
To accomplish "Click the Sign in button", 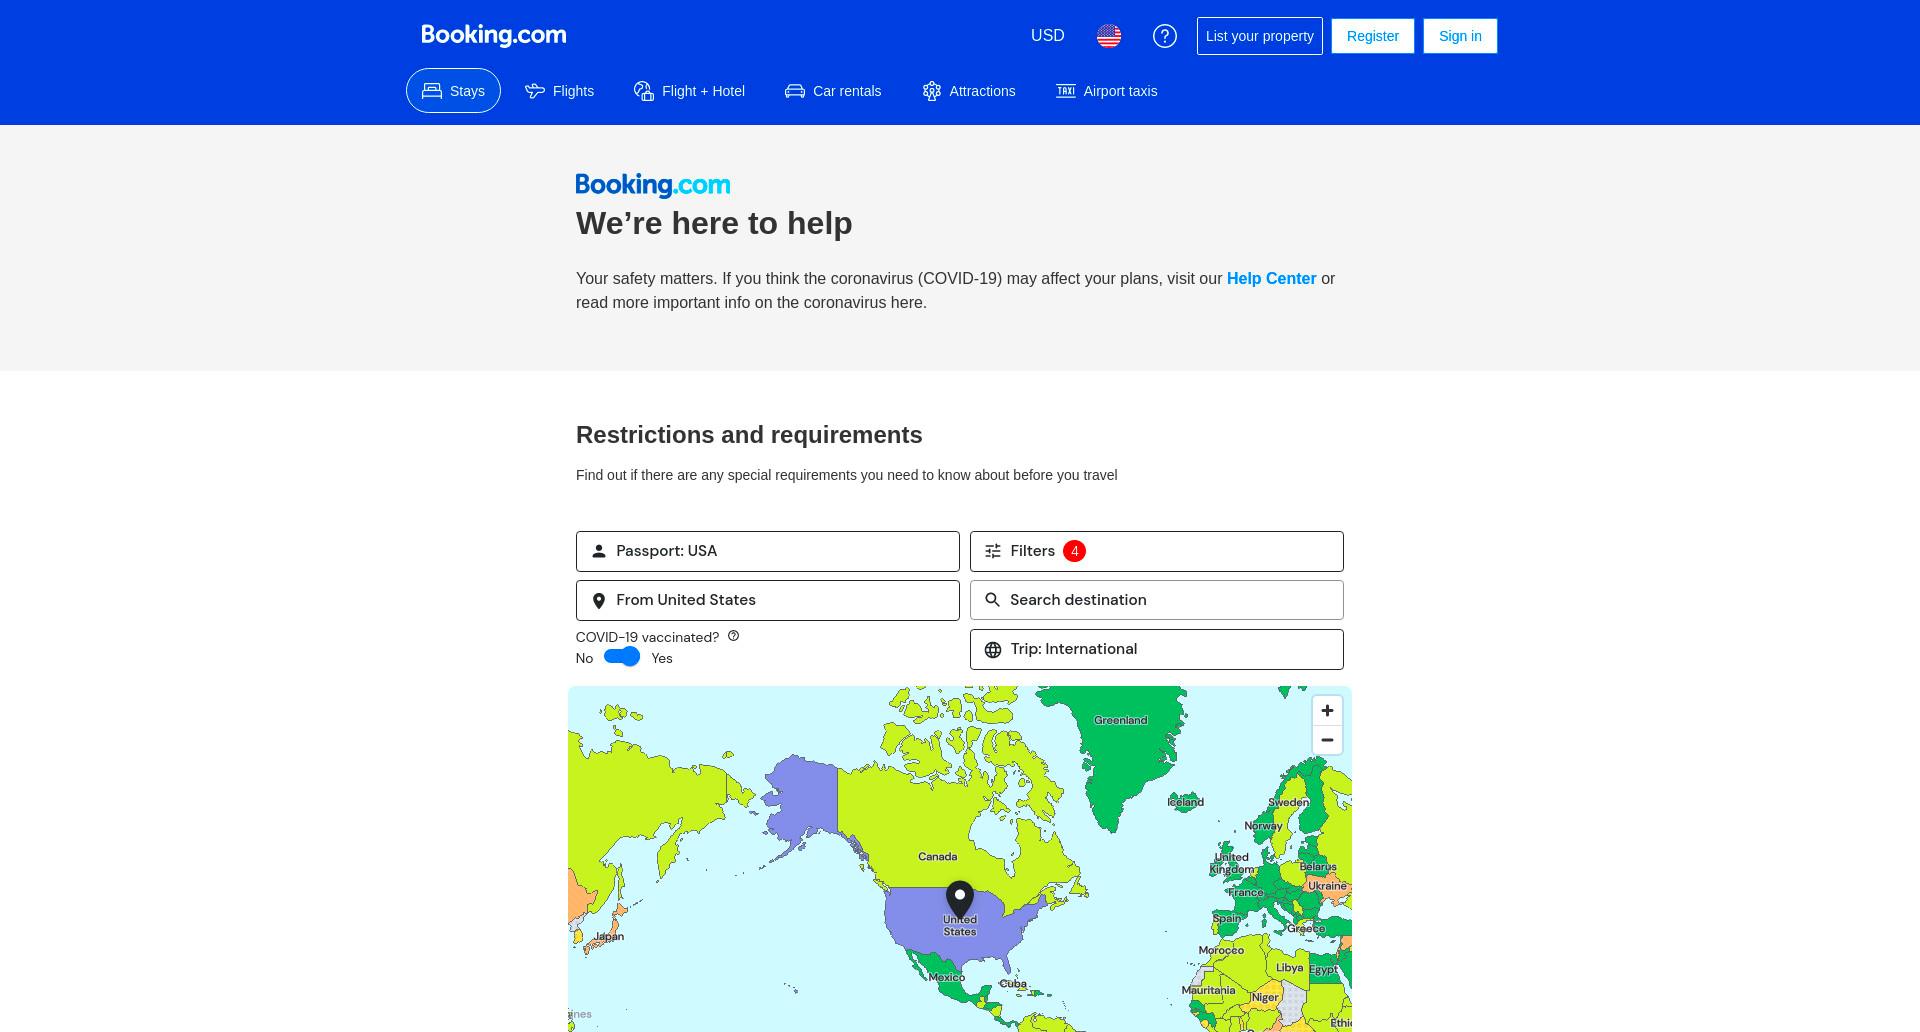I will click(1460, 36).
